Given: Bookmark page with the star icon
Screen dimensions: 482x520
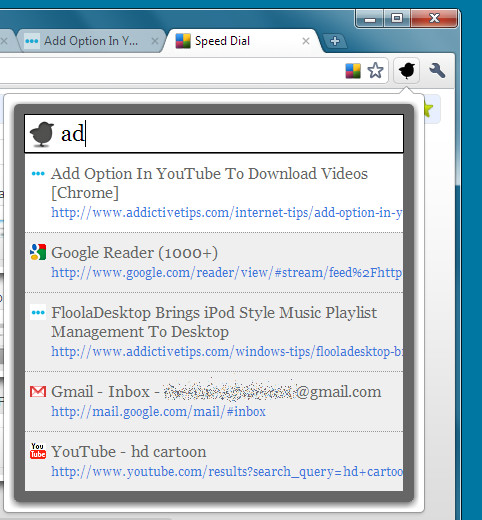Looking at the screenshot, I should [375, 70].
